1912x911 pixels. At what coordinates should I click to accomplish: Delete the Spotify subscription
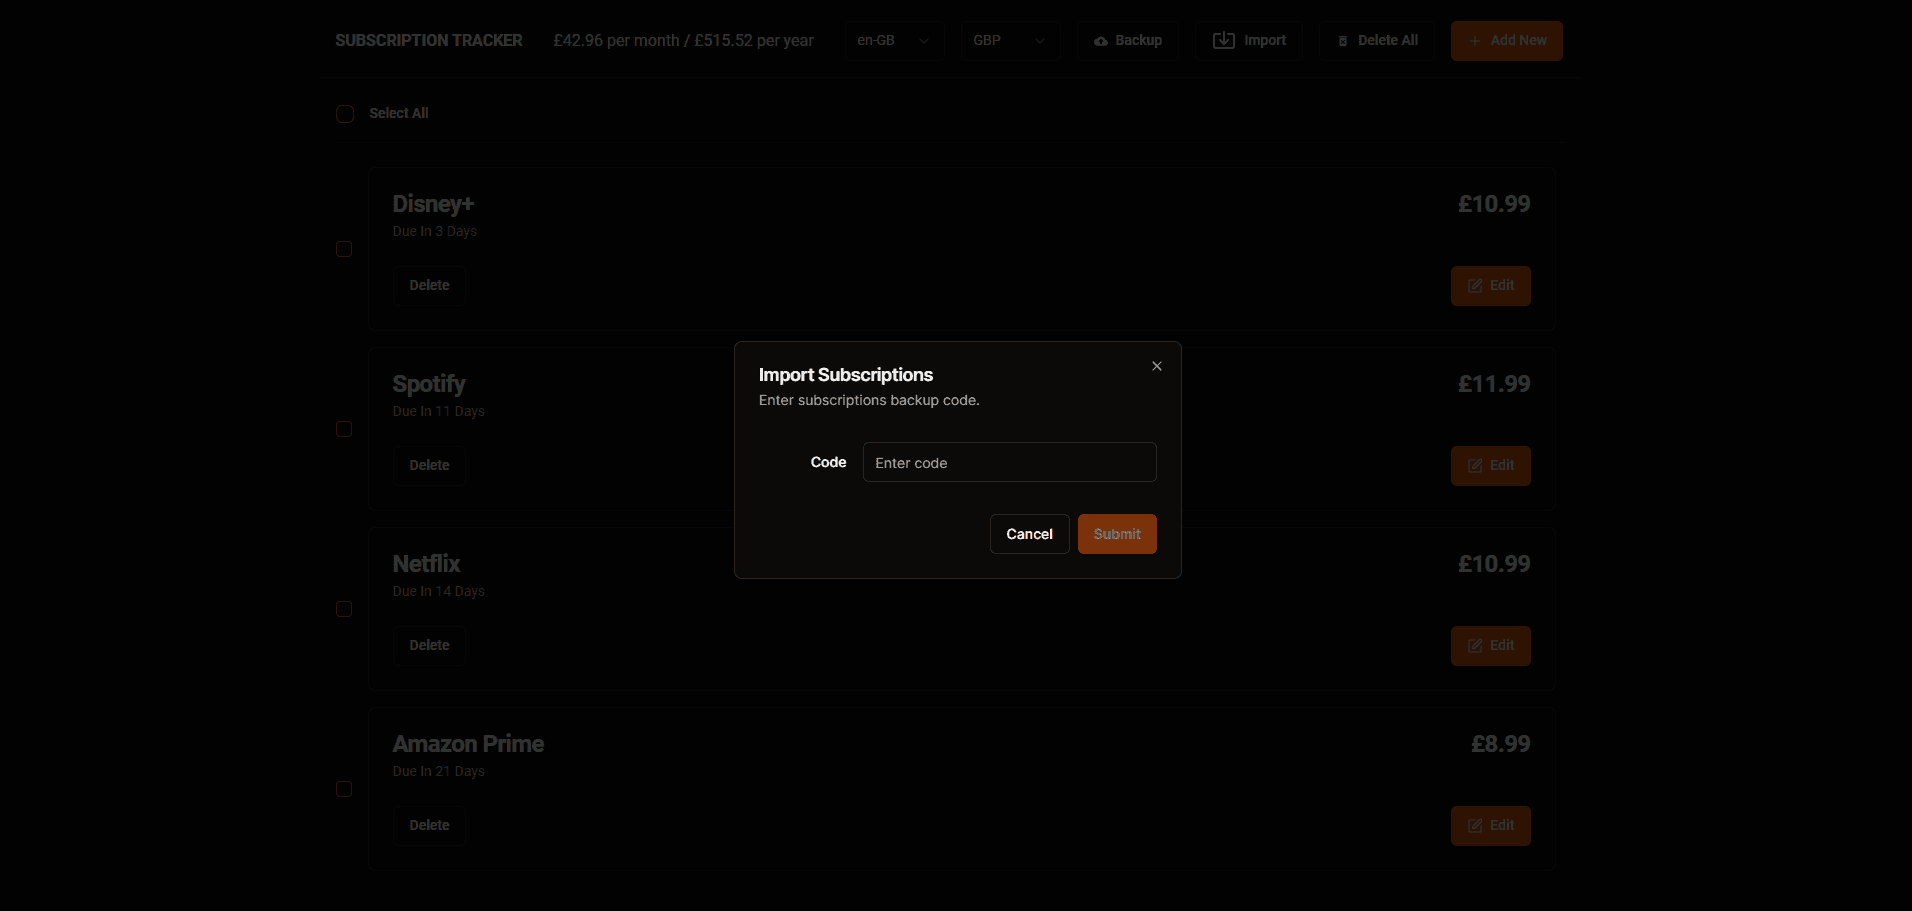429,466
